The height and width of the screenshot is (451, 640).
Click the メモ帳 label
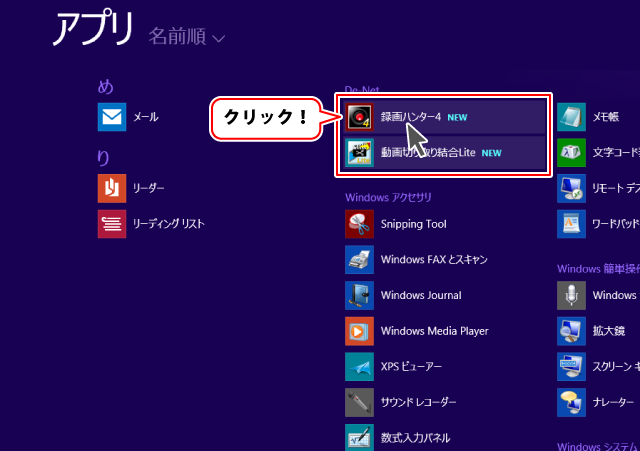coord(606,117)
